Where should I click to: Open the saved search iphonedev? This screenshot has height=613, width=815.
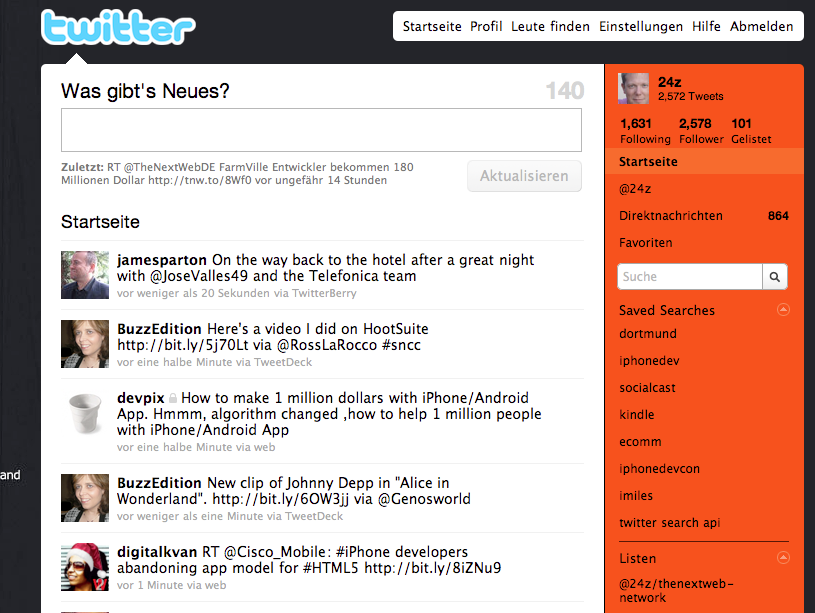649,361
